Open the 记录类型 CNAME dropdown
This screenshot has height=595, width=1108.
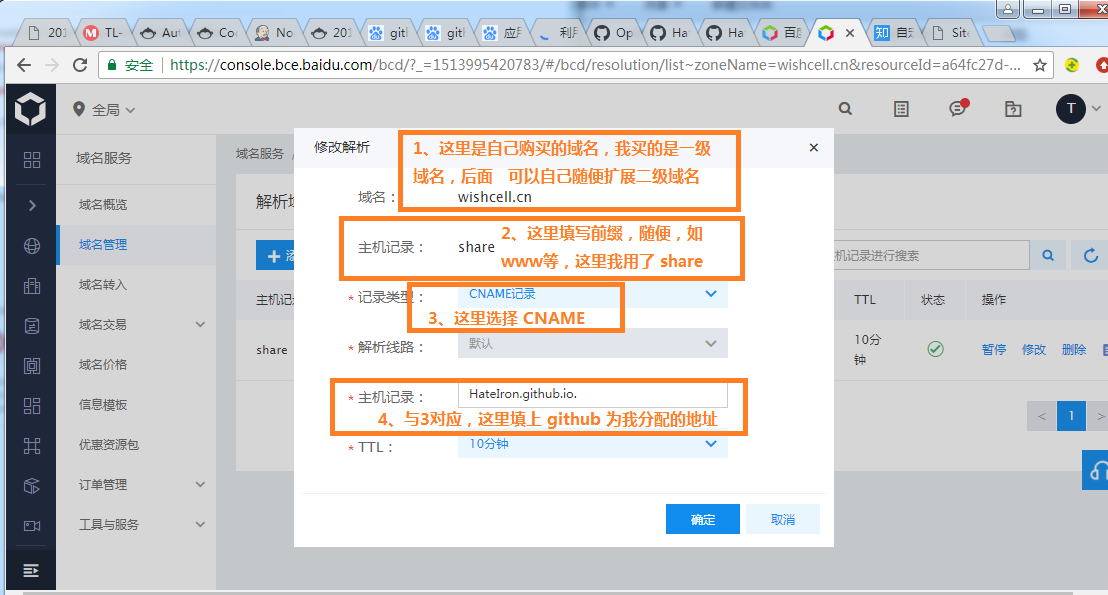592,294
